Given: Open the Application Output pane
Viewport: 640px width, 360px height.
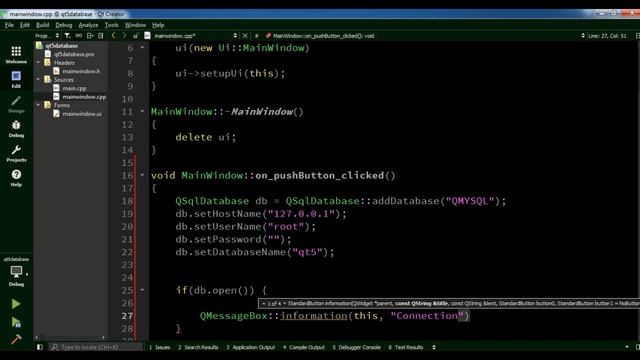Looking at the screenshot, I should [x=251, y=347].
